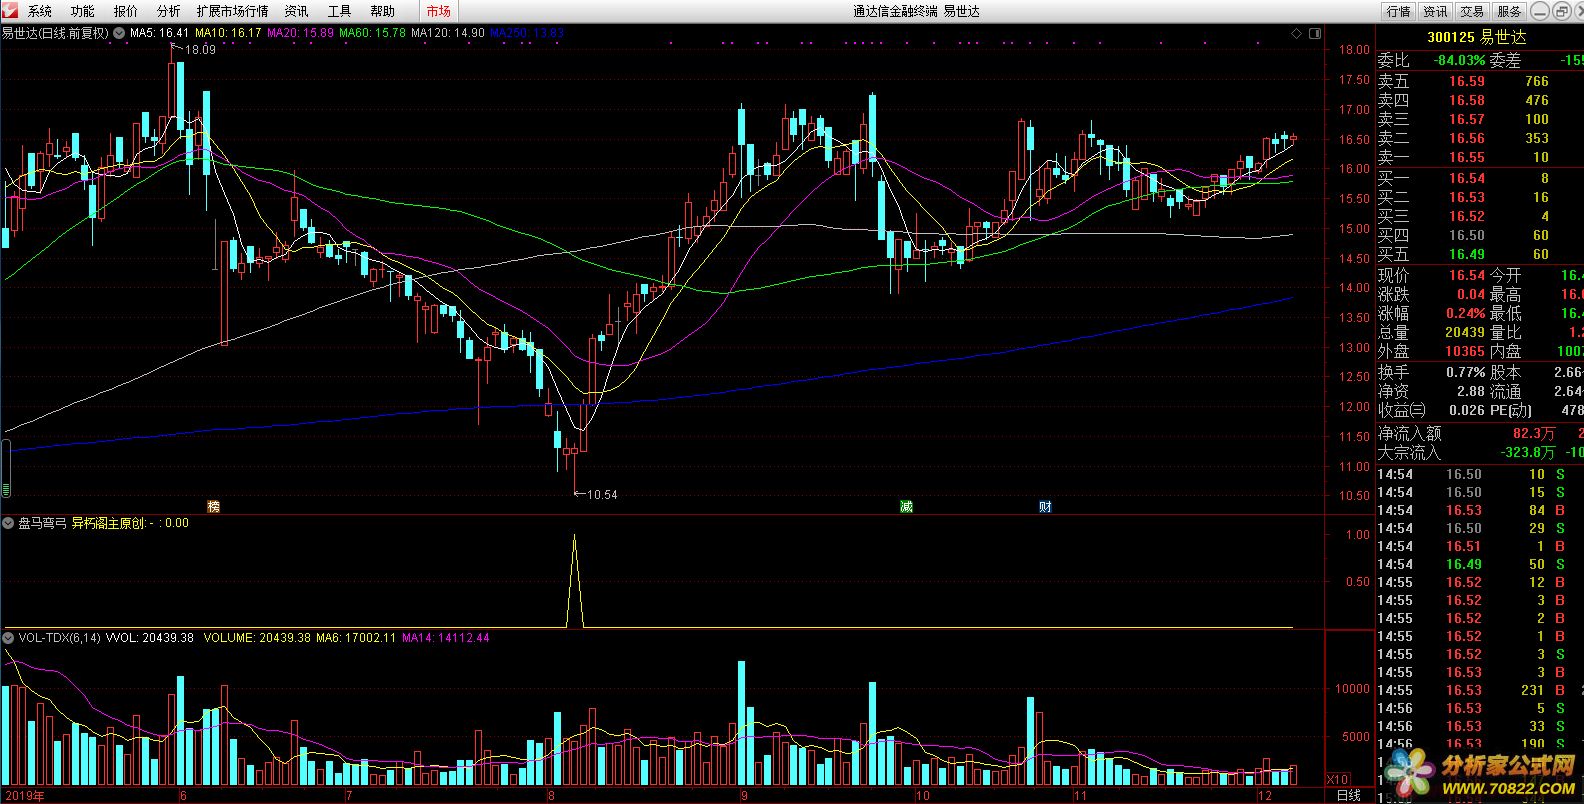Click the 服务 button at top right

point(1509,11)
